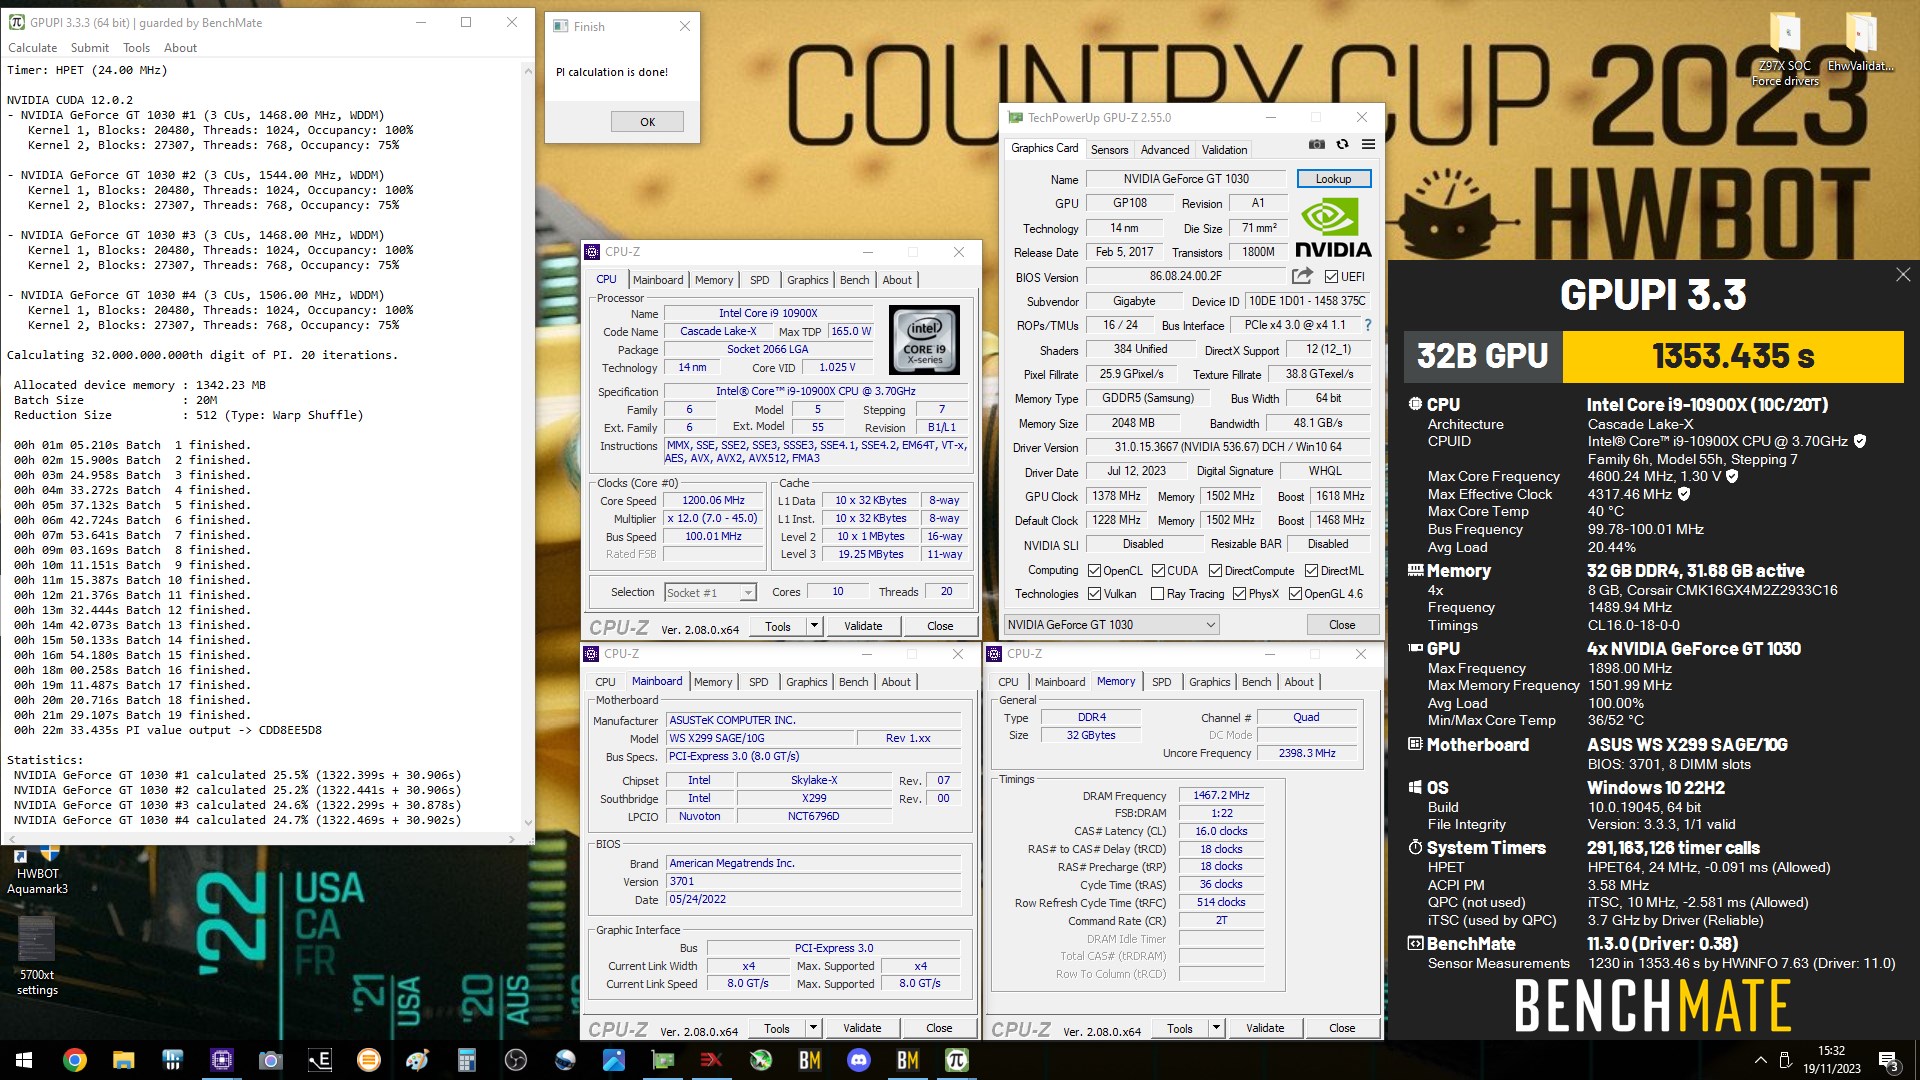Open the Windows notification center icon
This screenshot has width=1920, height=1080.
point(1888,1060)
